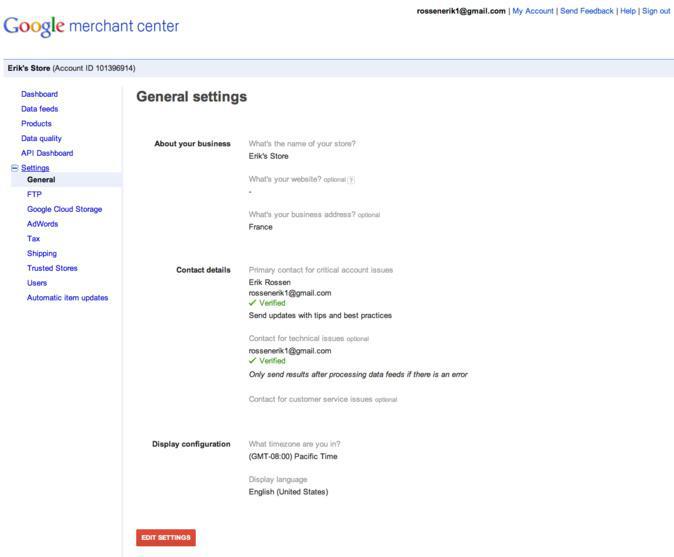The height and width of the screenshot is (557, 674).
Task: Click the website help question mark icon
Action: [x=351, y=180]
